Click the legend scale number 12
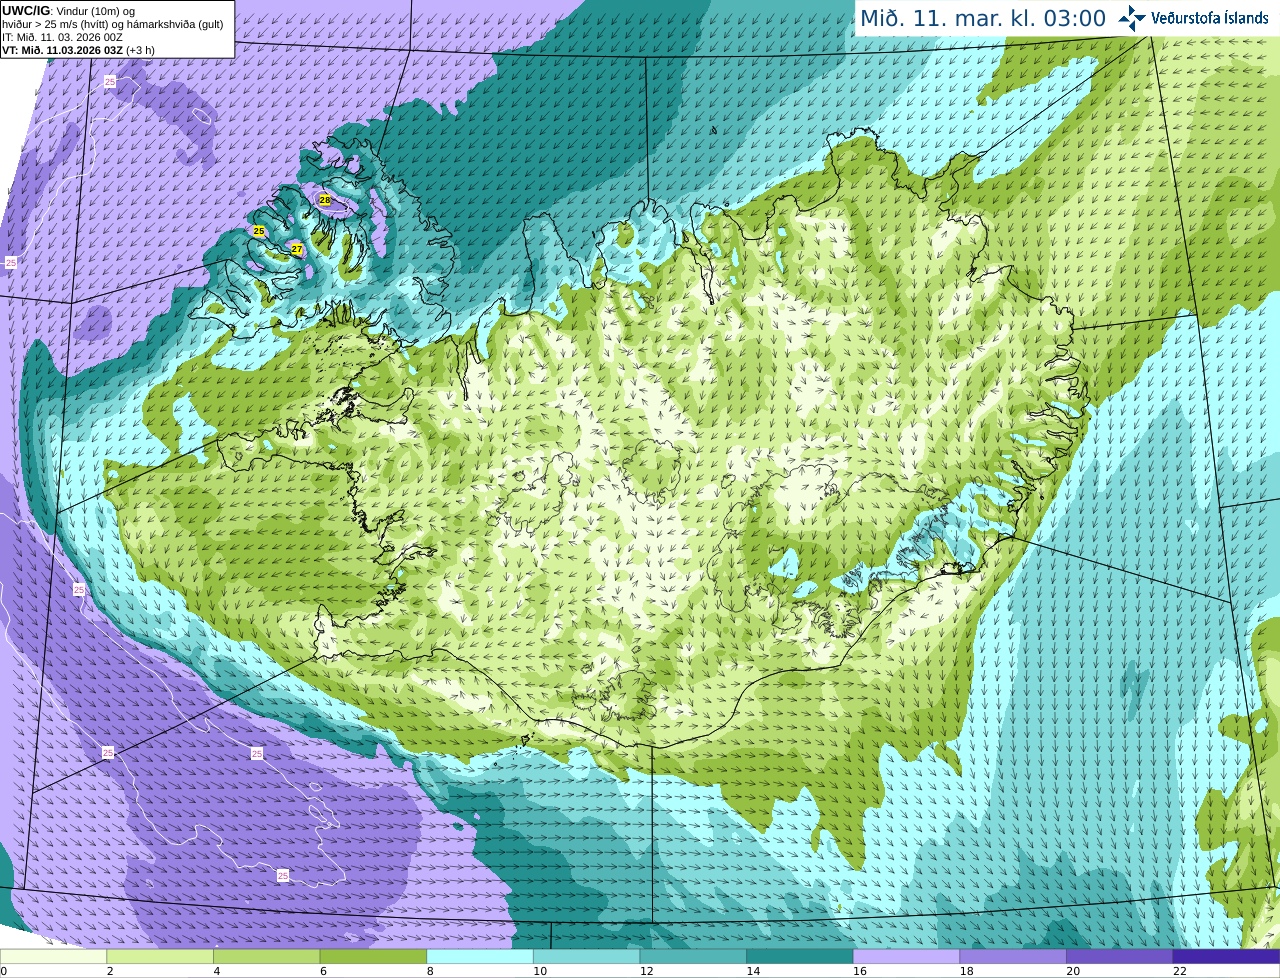 point(646,971)
